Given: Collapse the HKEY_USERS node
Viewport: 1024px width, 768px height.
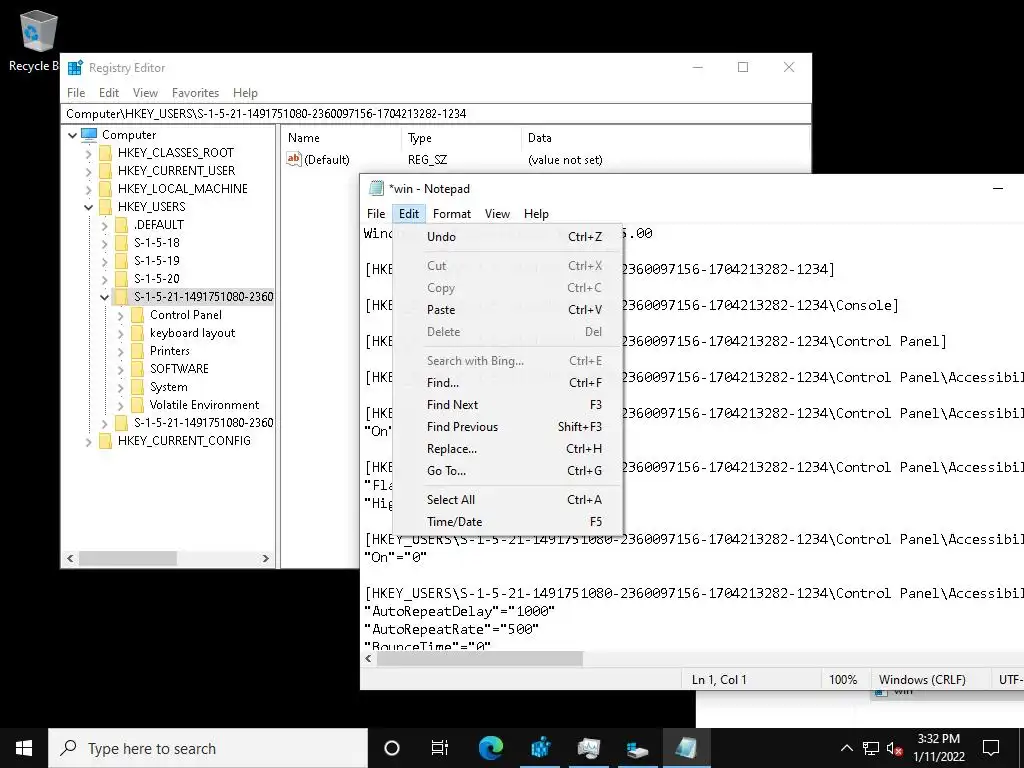Looking at the screenshot, I should (x=89, y=207).
